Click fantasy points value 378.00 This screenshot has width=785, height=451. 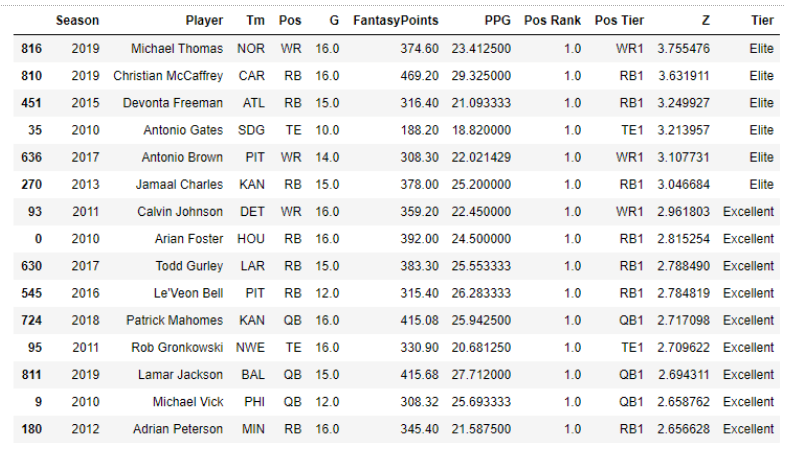(x=419, y=184)
